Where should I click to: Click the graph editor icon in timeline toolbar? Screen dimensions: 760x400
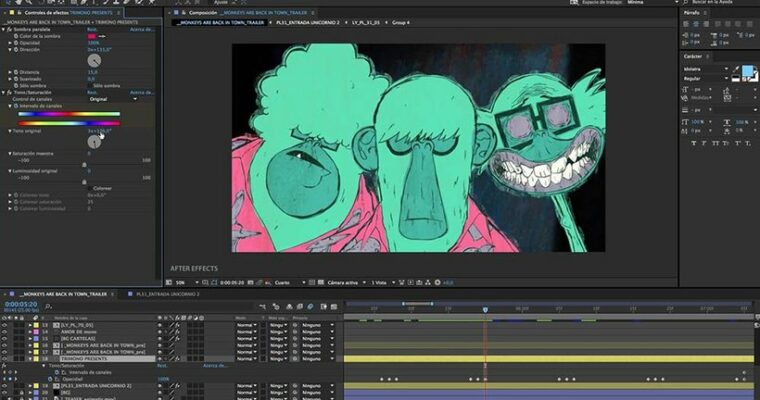(x=334, y=306)
